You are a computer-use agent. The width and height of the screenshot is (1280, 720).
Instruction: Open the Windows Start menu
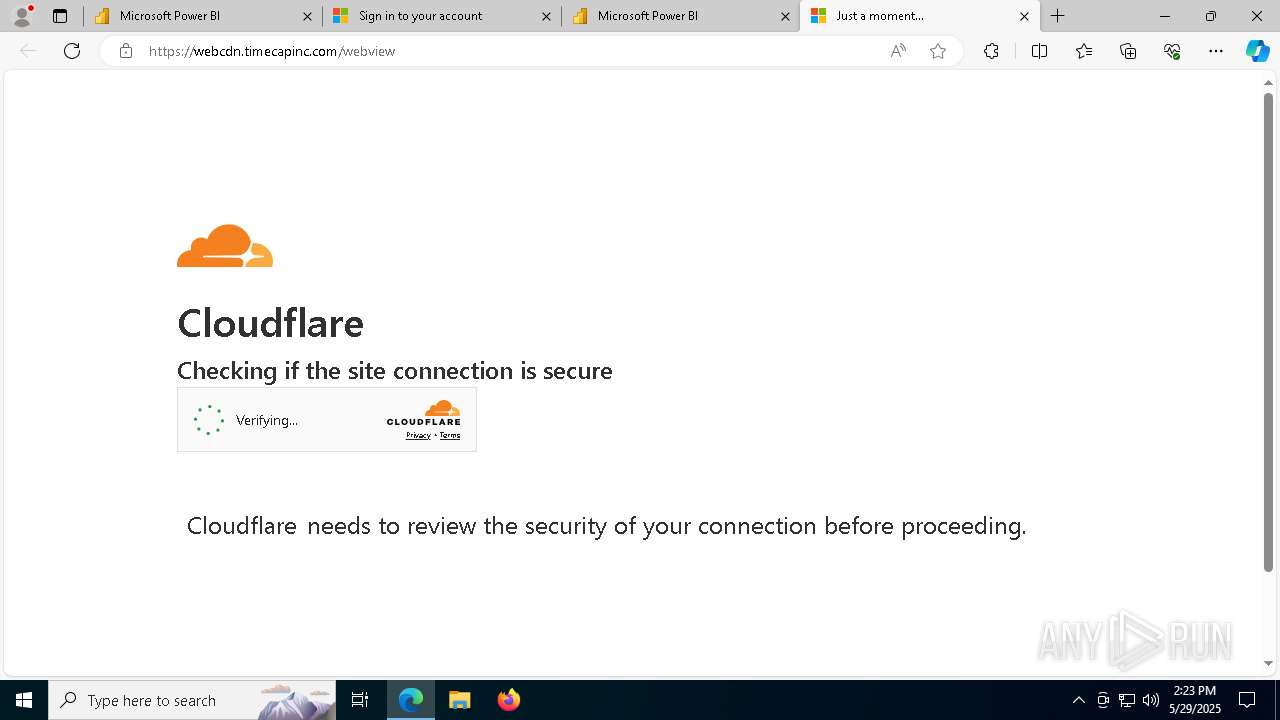pyautogui.click(x=24, y=700)
